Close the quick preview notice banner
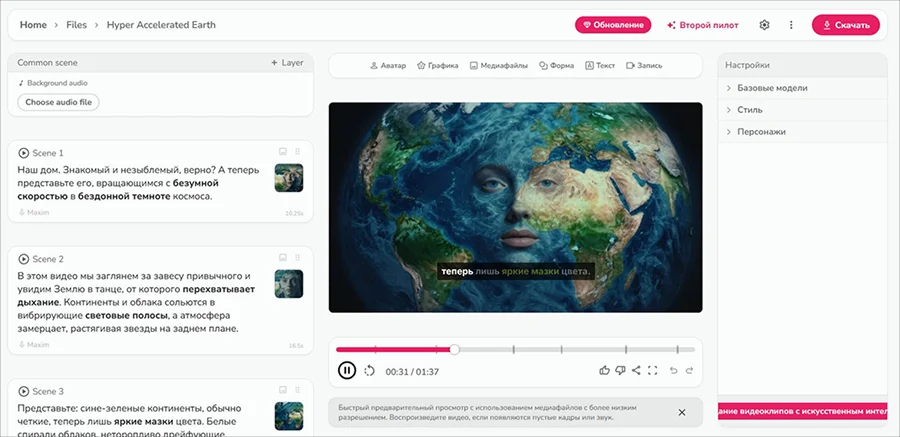Image resolution: width=900 pixels, height=437 pixels. pyautogui.click(x=682, y=412)
